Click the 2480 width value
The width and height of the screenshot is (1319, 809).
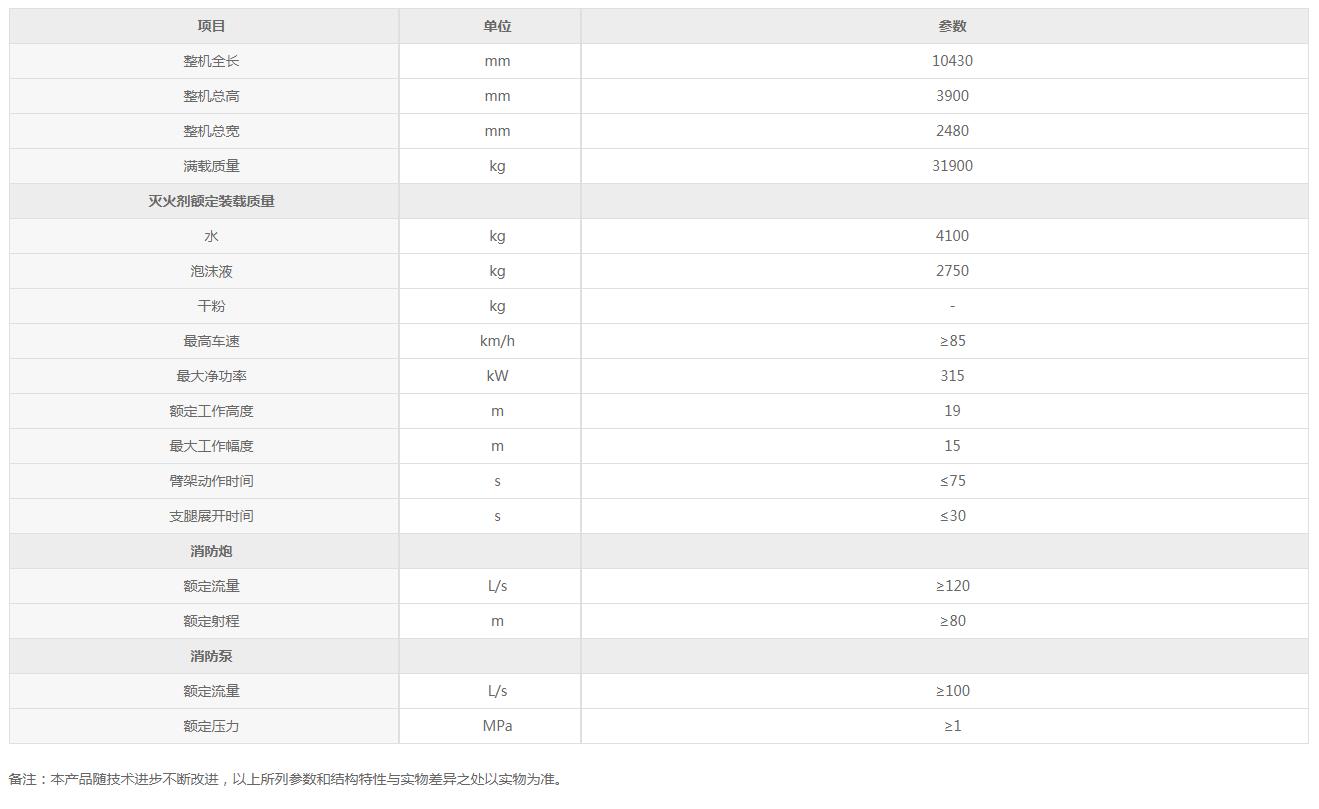coord(952,131)
